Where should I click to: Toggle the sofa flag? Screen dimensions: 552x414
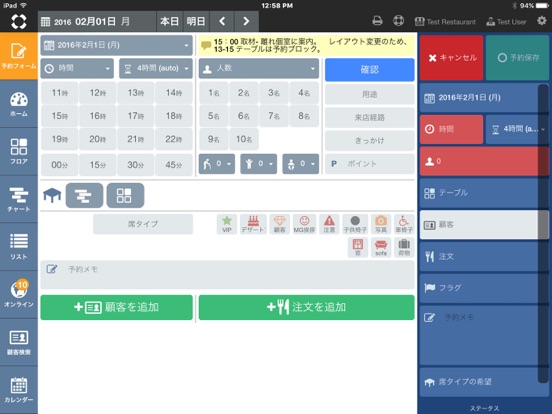[x=381, y=247]
